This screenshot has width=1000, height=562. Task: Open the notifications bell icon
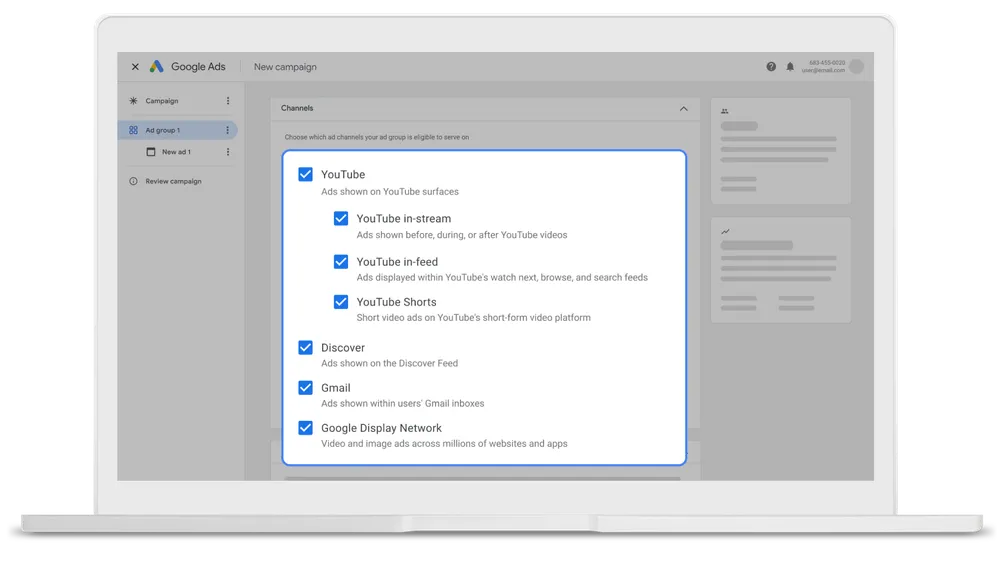pyautogui.click(x=790, y=67)
